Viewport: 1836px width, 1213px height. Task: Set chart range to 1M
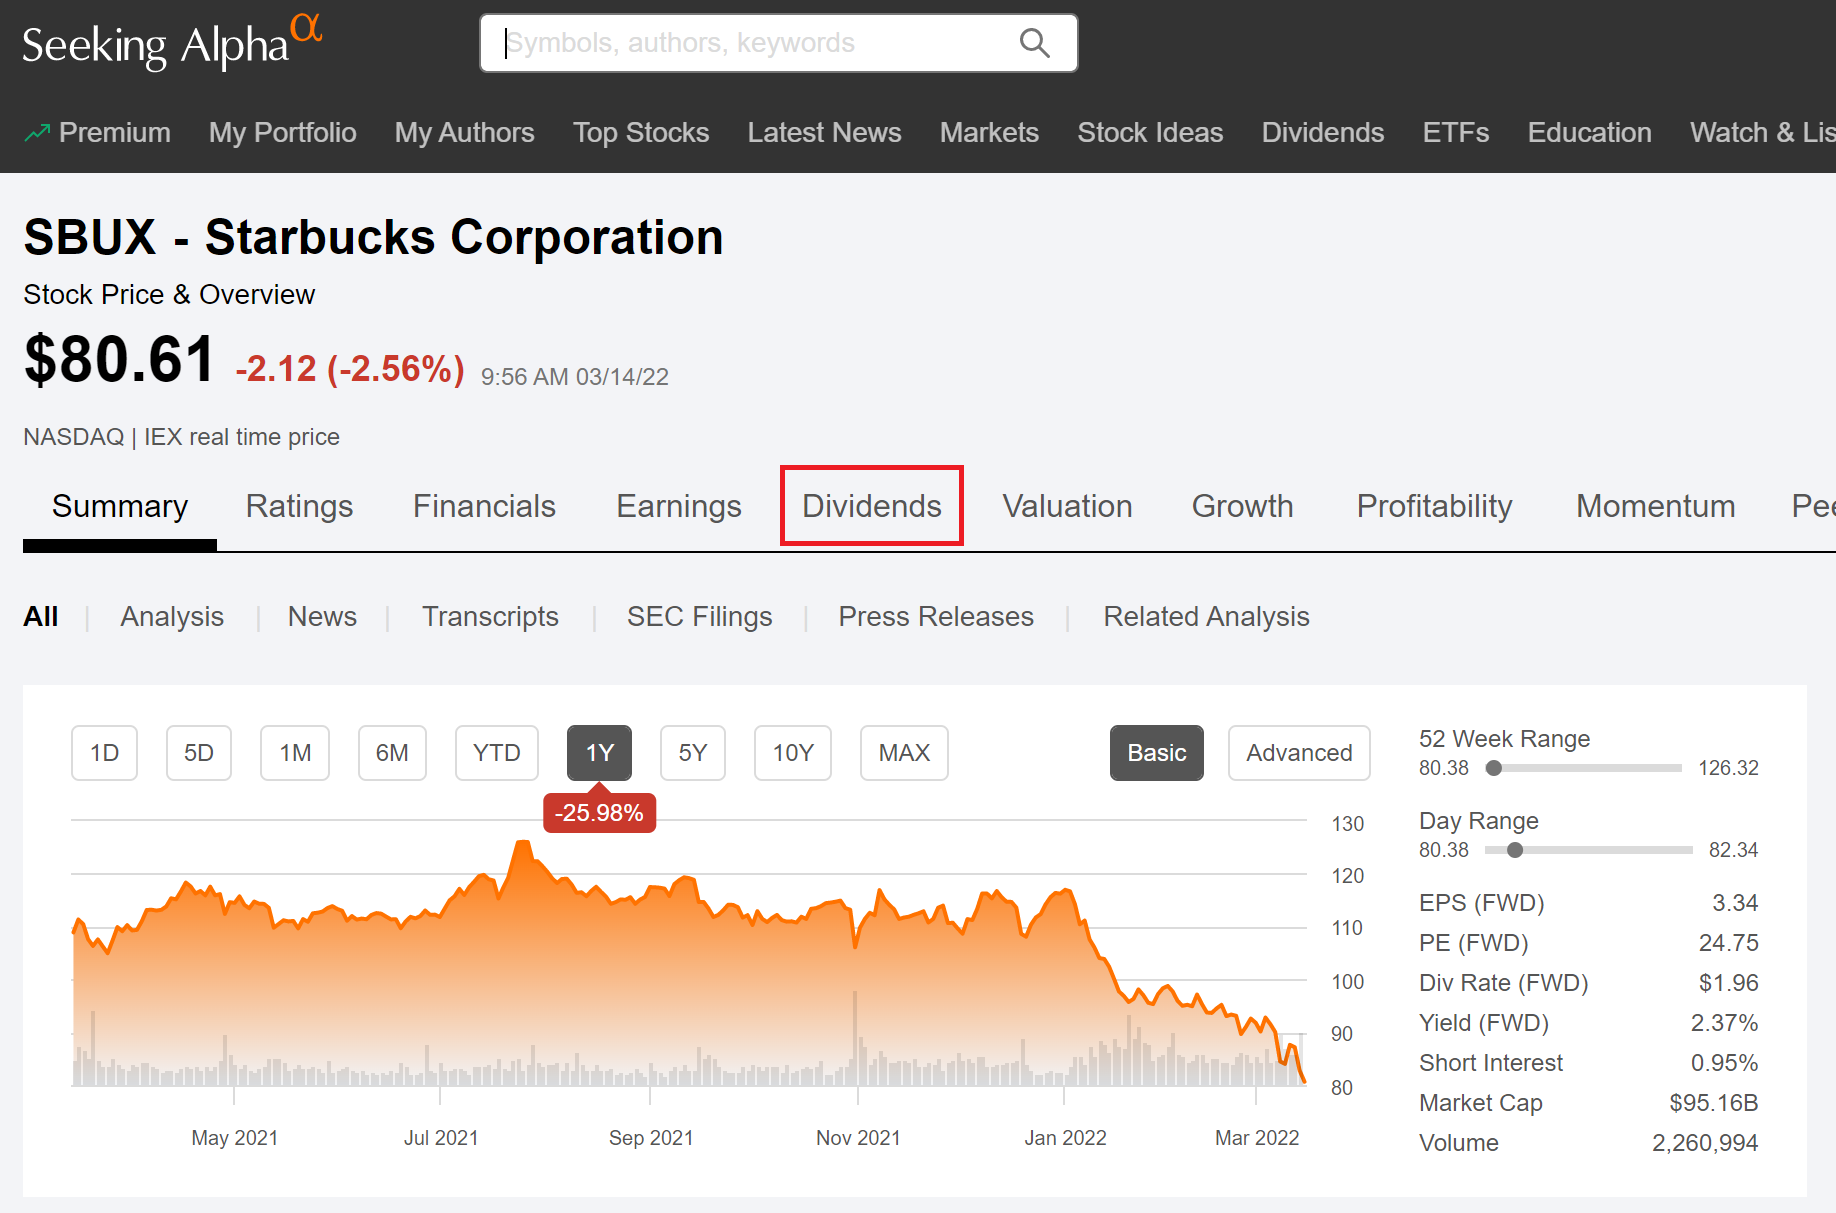click(295, 753)
